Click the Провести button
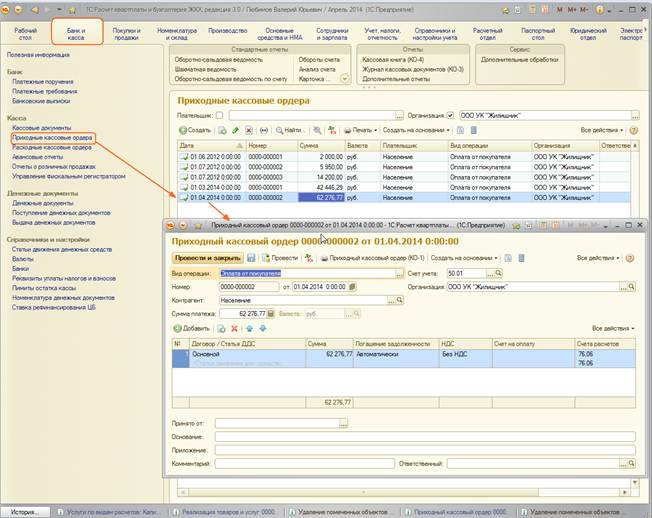The image size is (652, 518). (x=280, y=258)
